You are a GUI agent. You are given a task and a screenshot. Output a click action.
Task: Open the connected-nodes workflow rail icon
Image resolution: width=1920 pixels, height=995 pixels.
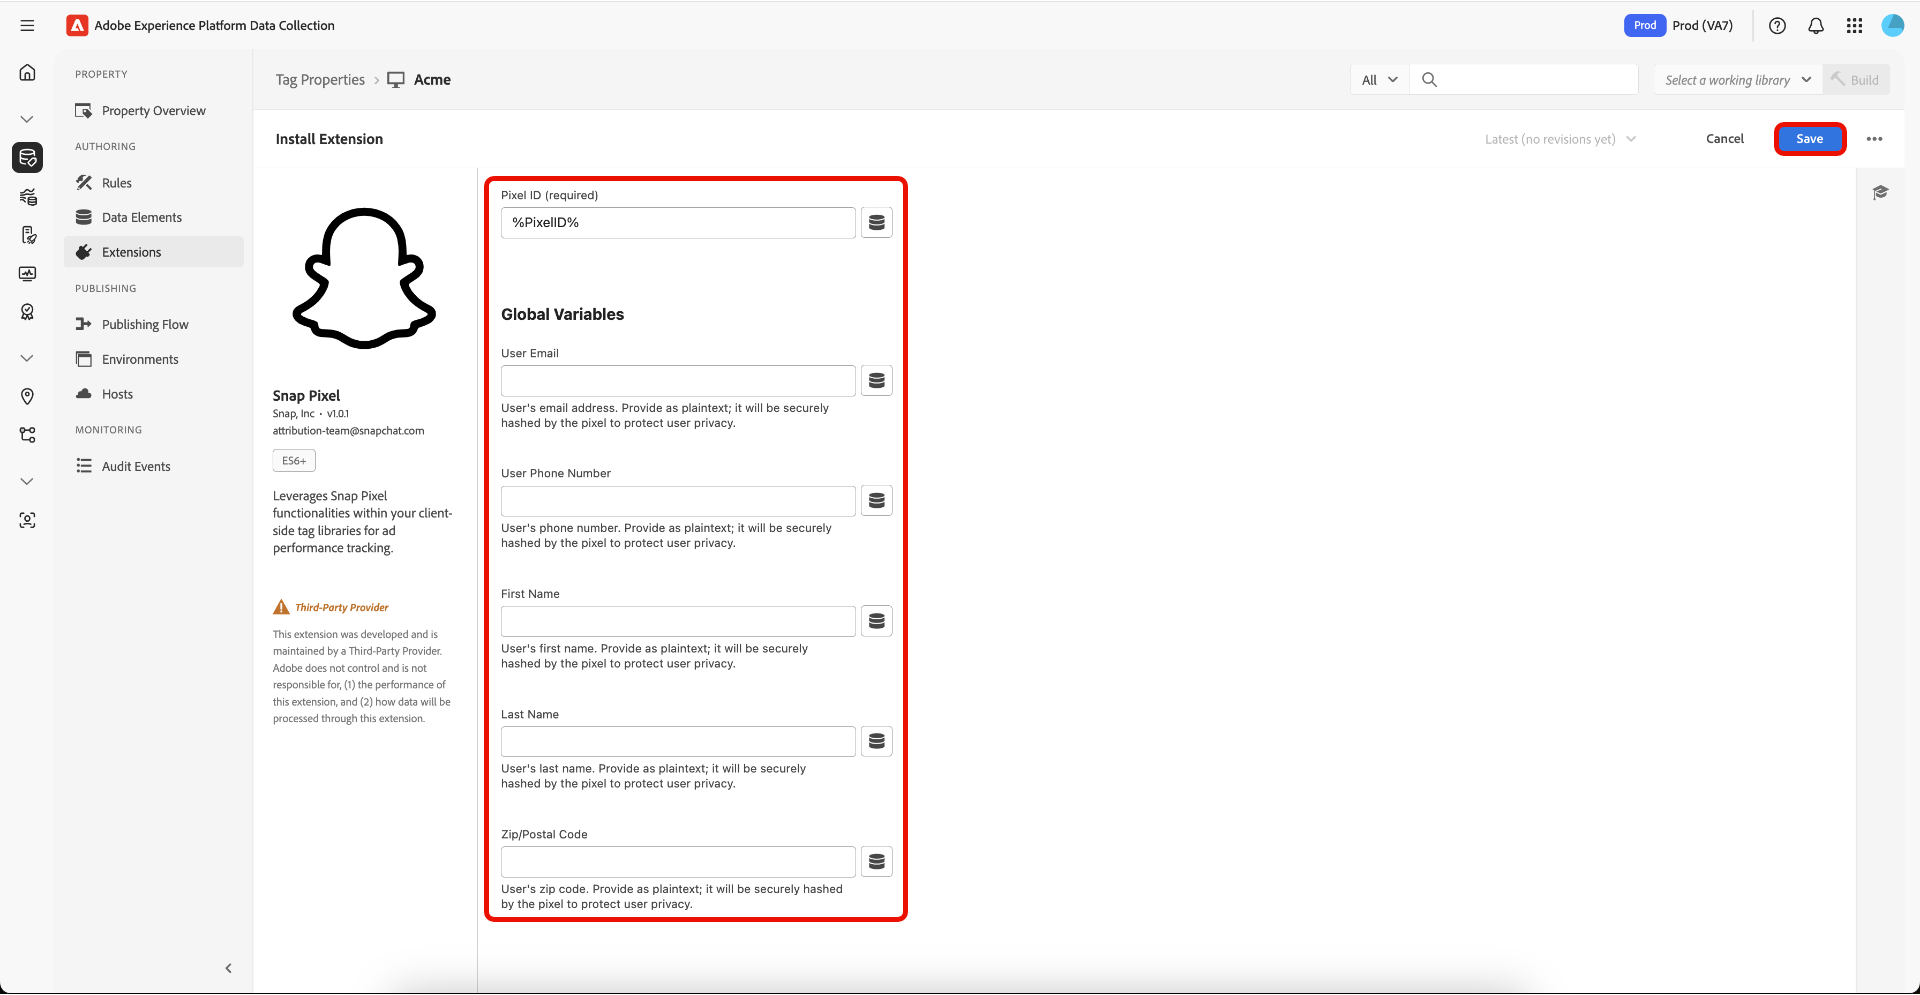(x=28, y=435)
